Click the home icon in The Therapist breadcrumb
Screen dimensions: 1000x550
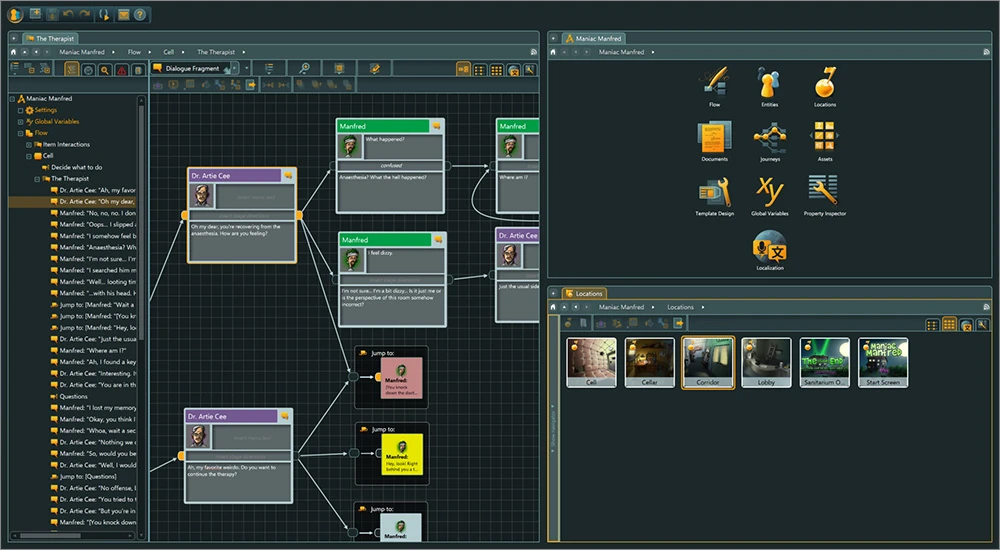(13, 52)
